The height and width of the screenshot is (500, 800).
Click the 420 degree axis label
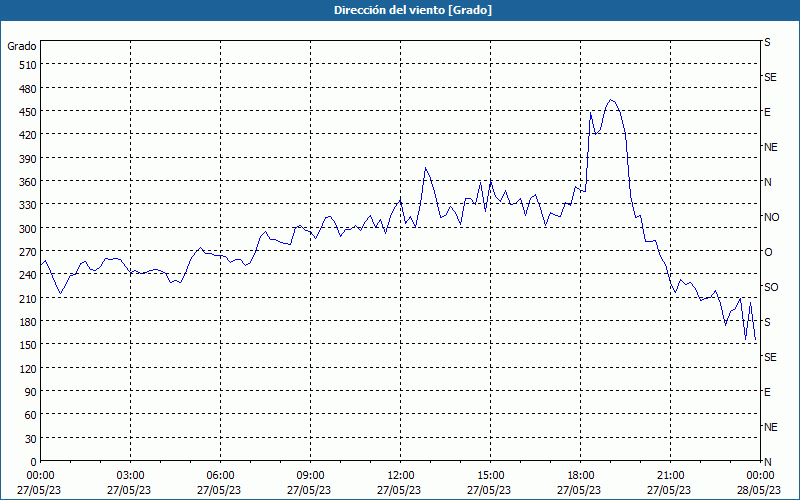click(x=28, y=135)
